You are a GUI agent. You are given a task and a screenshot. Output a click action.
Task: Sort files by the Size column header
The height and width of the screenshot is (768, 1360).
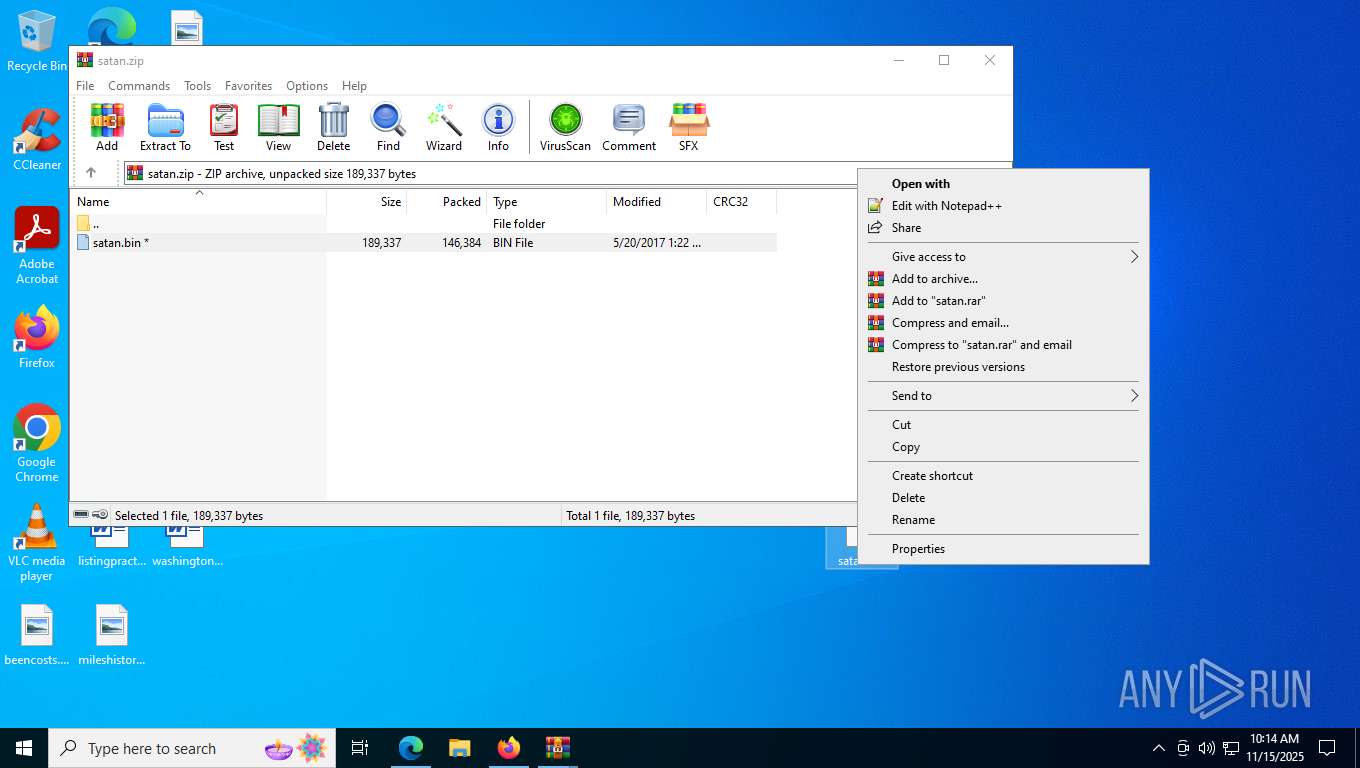[367, 202]
